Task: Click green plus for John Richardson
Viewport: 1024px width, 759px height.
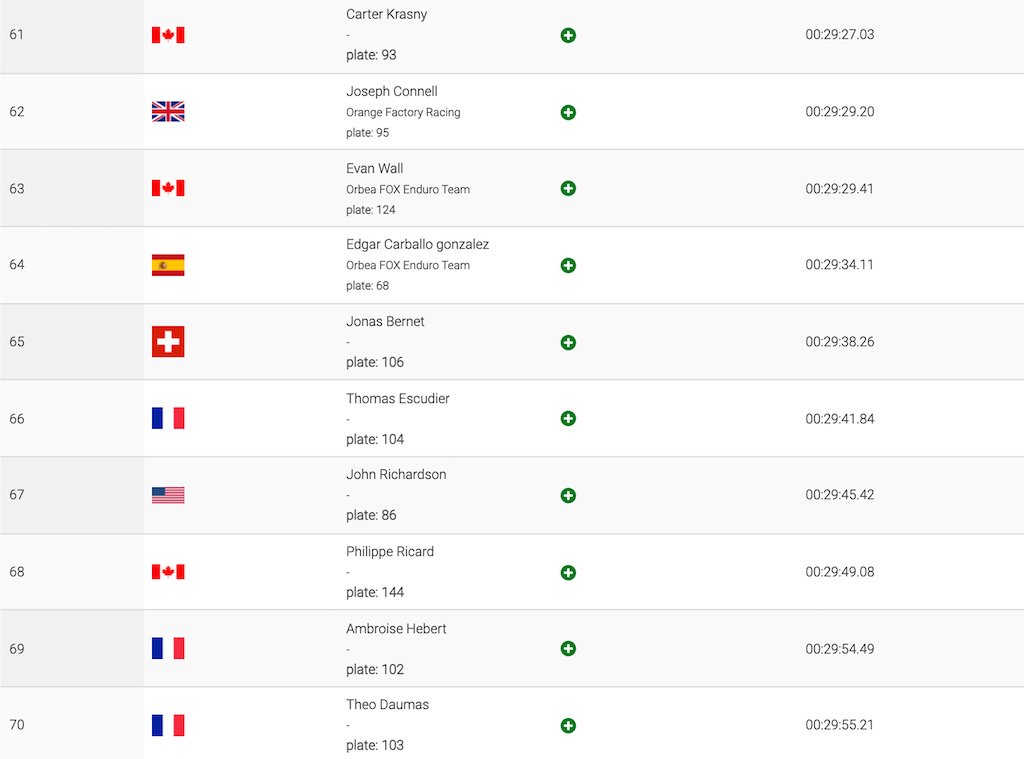Action: coord(568,495)
